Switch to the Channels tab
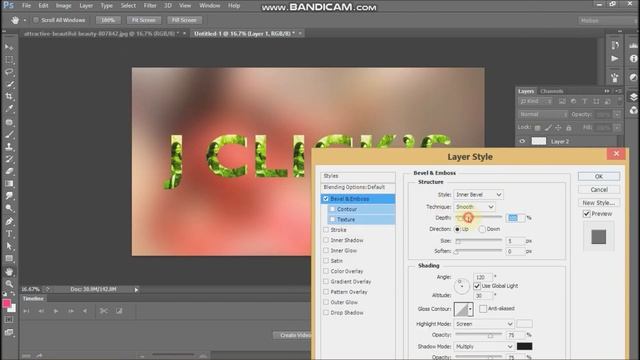 tap(552, 91)
